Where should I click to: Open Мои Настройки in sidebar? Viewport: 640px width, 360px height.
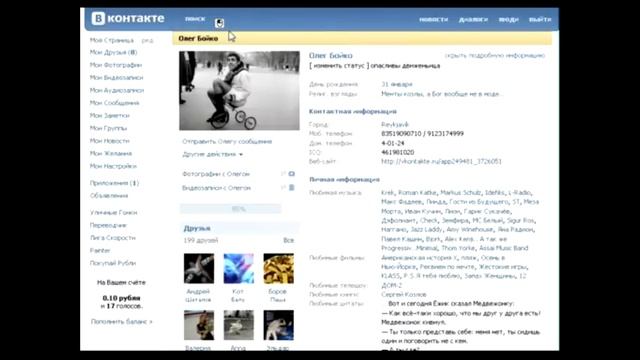113,166
